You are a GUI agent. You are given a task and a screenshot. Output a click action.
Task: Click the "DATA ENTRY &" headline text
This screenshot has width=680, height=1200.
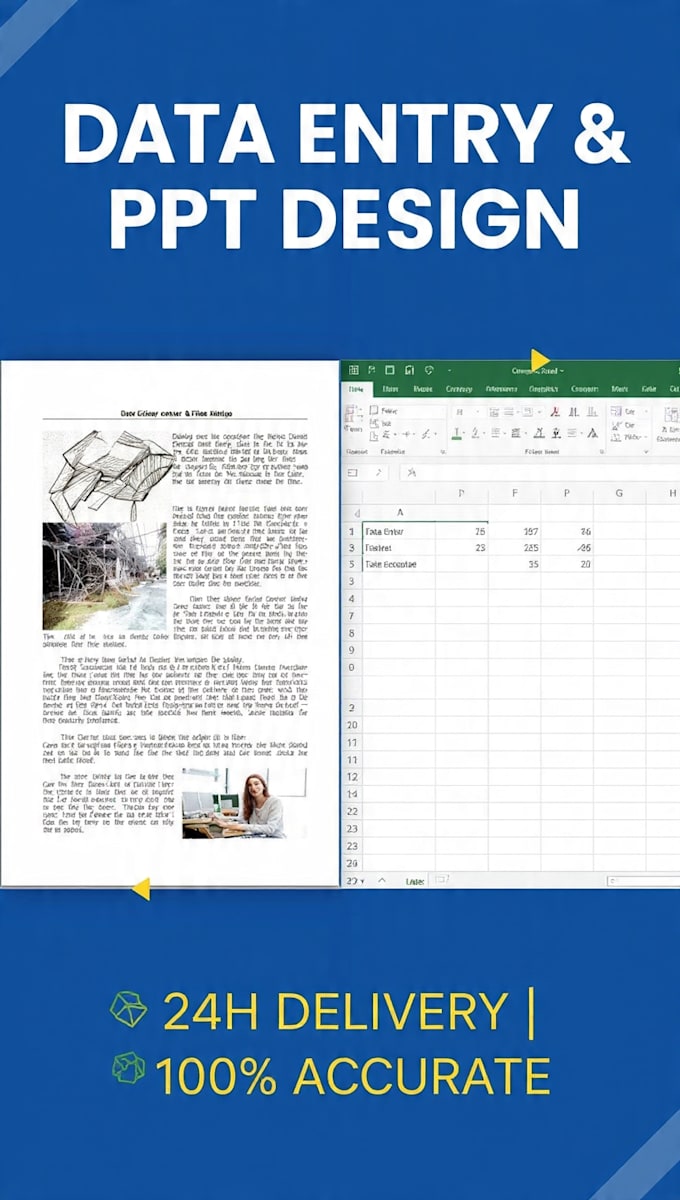(347, 132)
